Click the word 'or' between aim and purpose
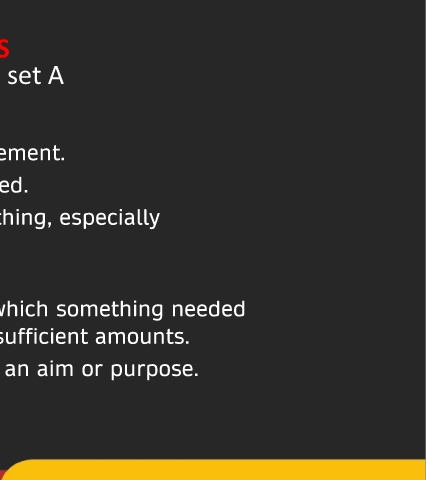Image resolution: width=426 pixels, height=480 pixels. point(92,370)
